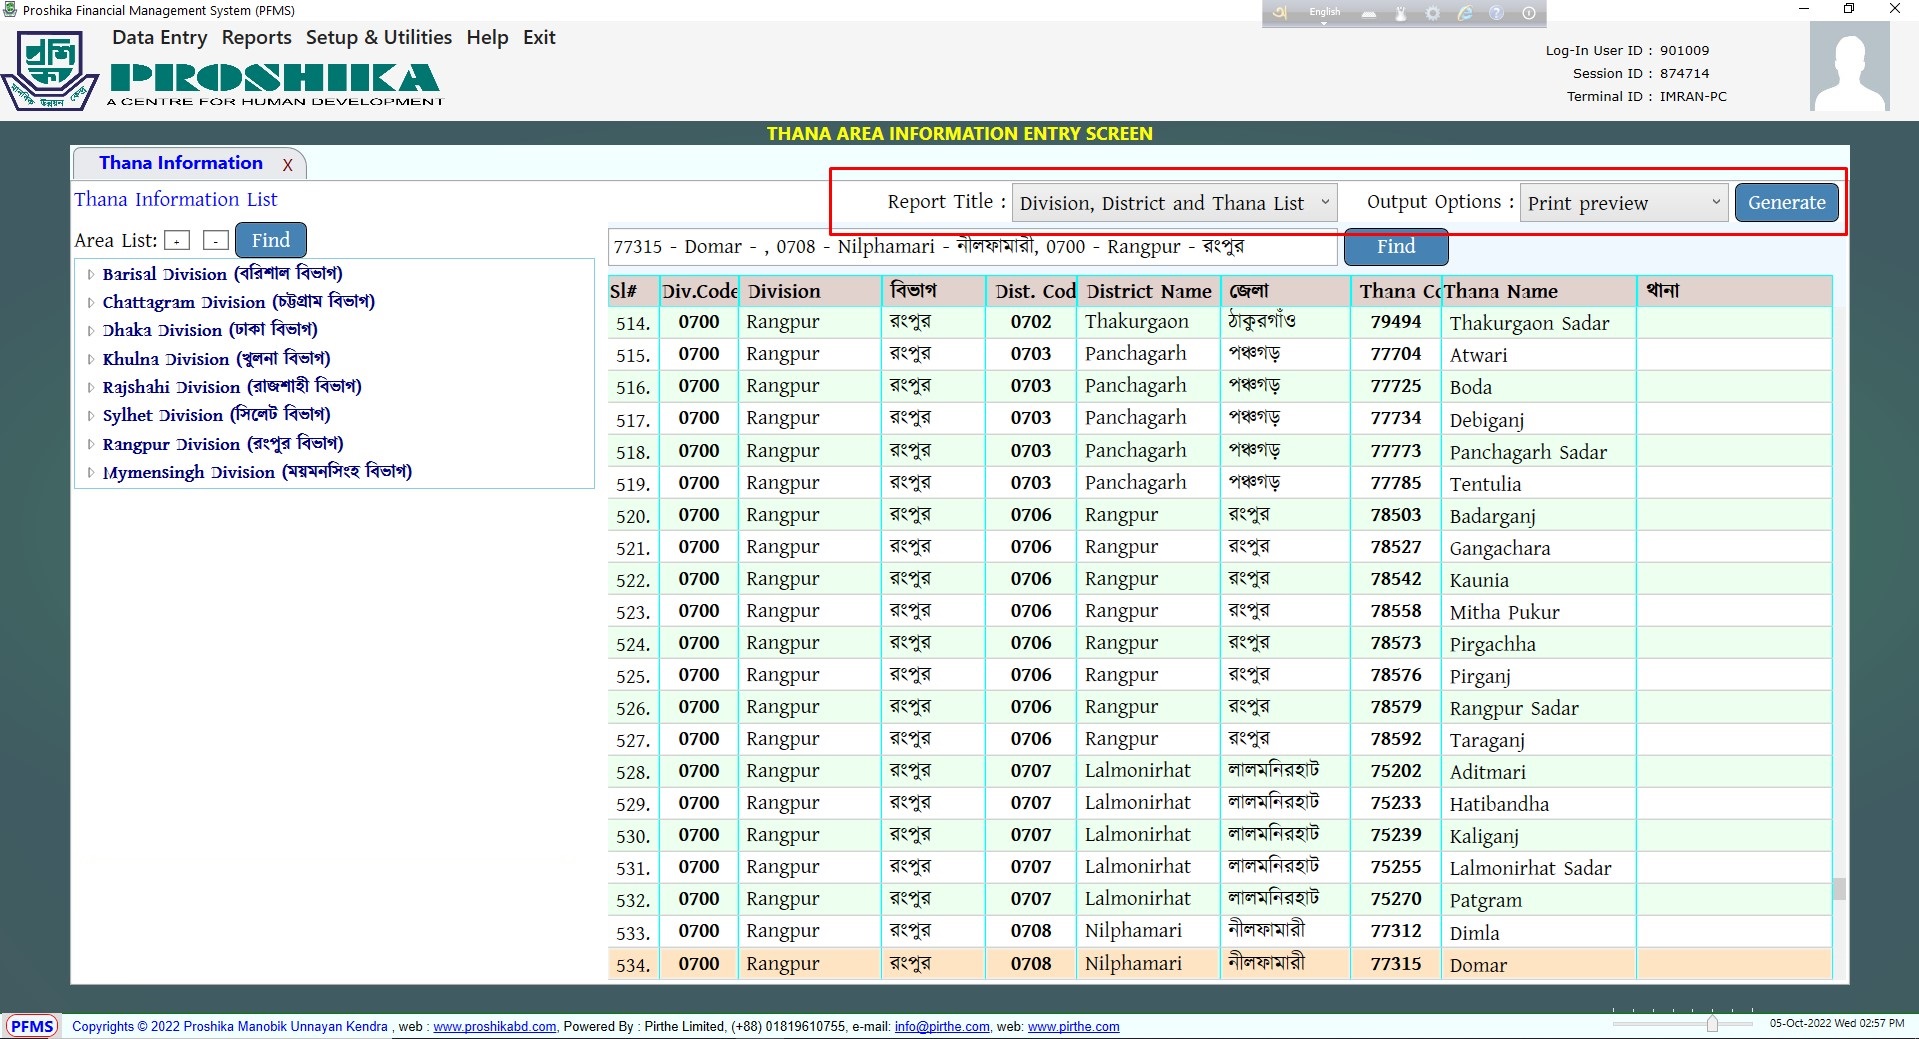Open the www.pirthe.com link
The height and width of the screenshot is (1039, 1919).
1073,1027
